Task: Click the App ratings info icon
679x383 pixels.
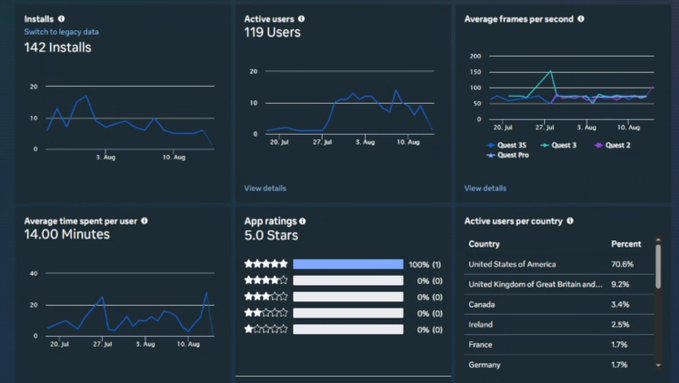Action: pos(302,221)
